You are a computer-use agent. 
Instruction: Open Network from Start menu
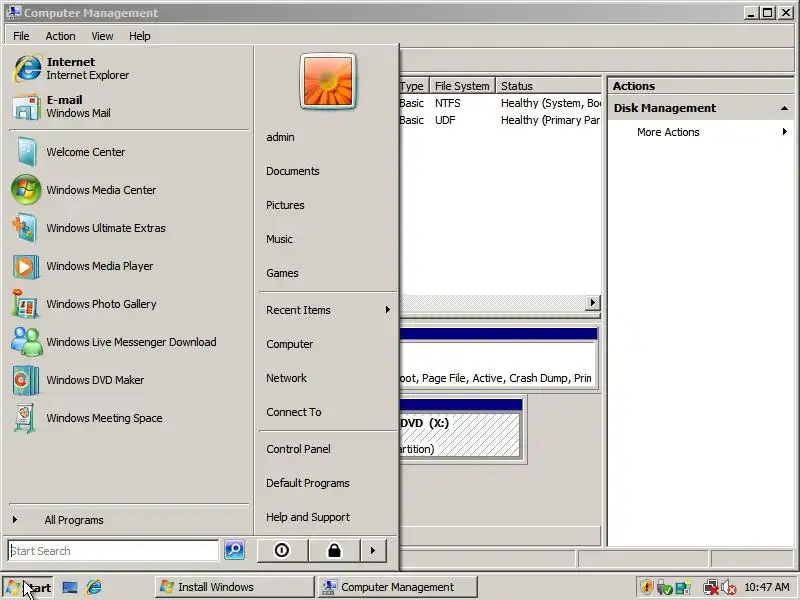click(x=328, y=378)
